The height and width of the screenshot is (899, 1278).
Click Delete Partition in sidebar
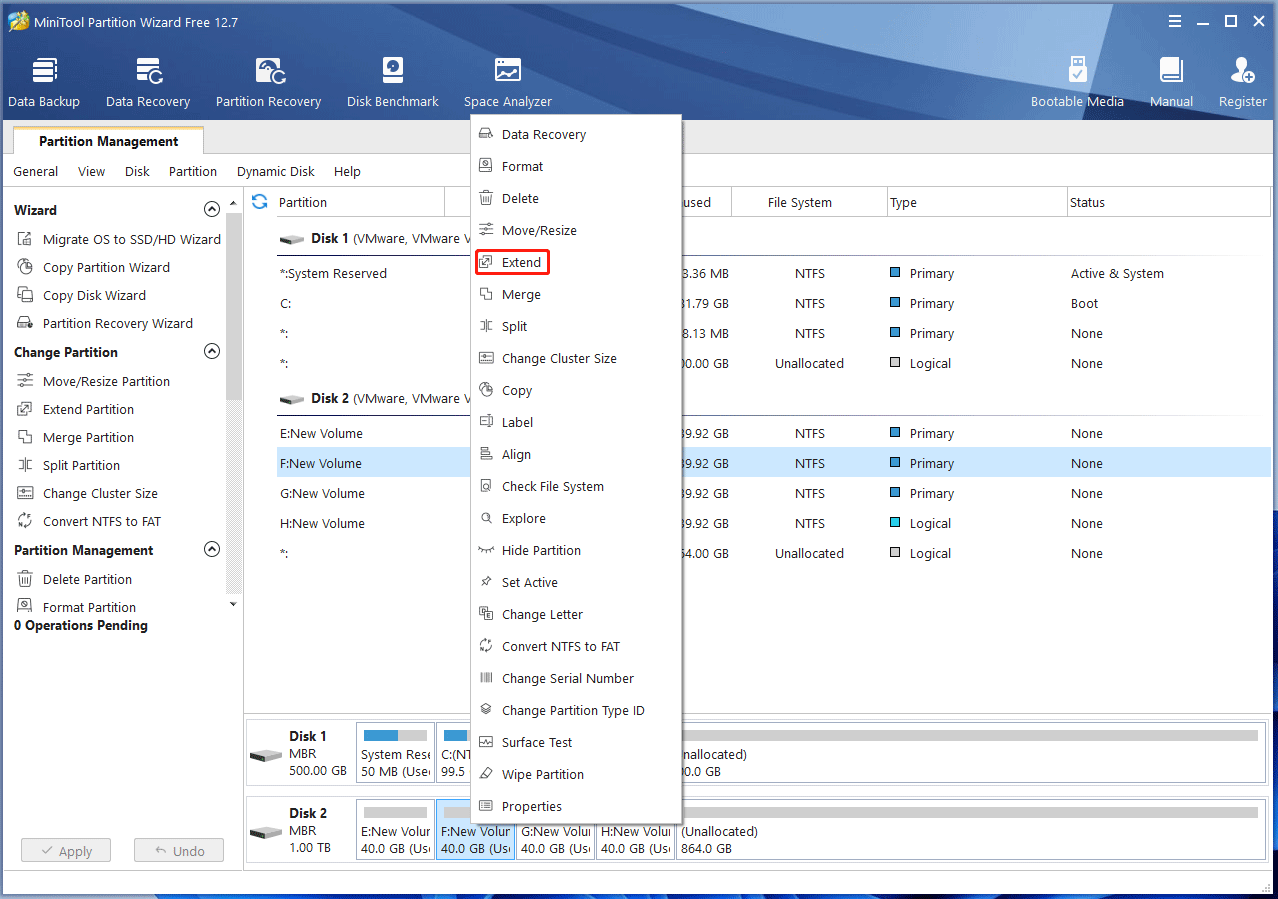(74, 579)
